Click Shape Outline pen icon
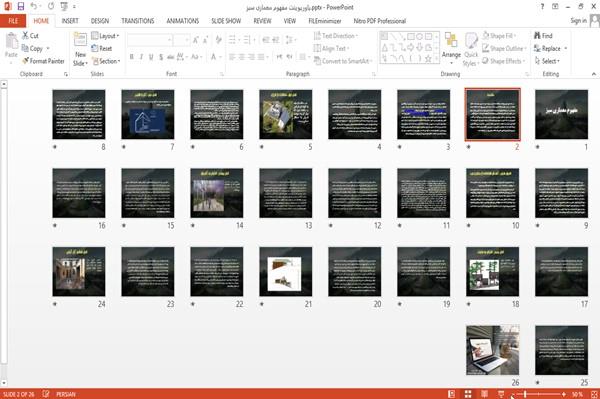The image size is (600, 399). coord(486,48)
